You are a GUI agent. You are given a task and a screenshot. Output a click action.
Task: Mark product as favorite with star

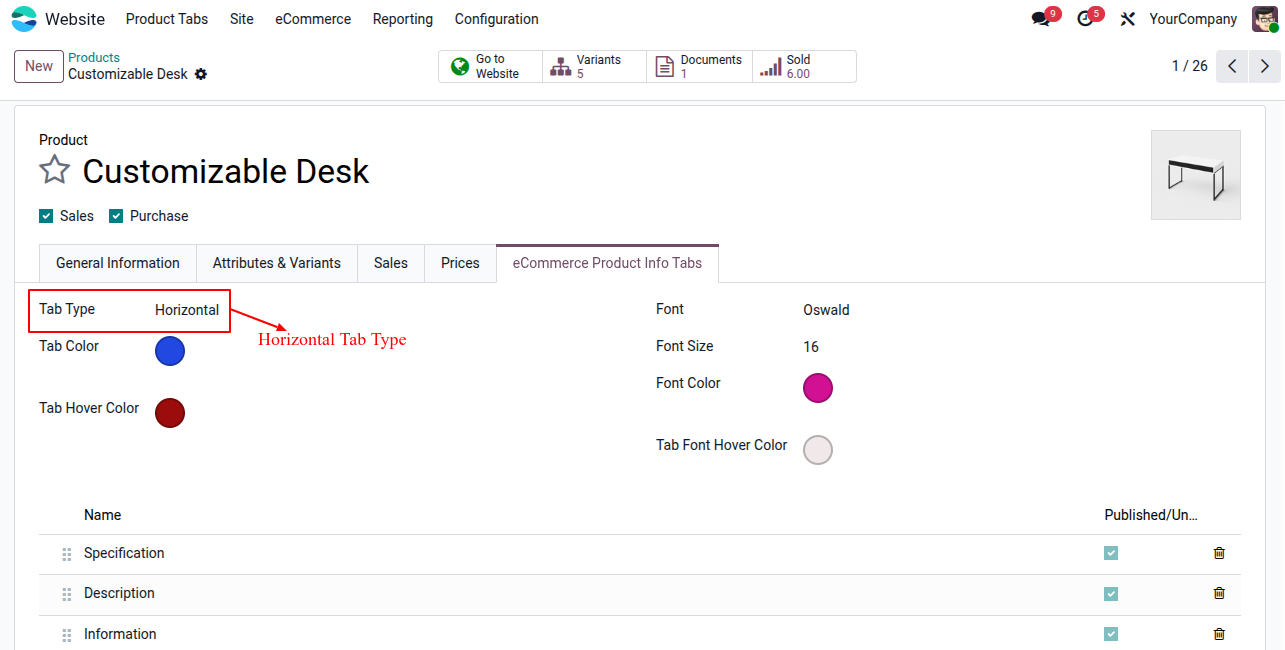(x=54, y=170)
